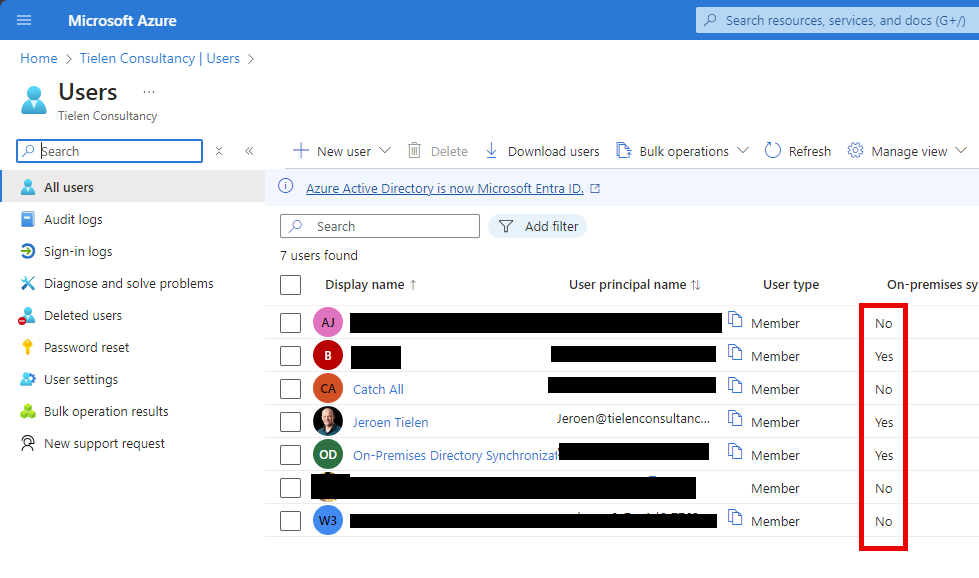This screenshot has height=578, width=979.
Task: Click the AJ user avatar
Action: [328, 323]
